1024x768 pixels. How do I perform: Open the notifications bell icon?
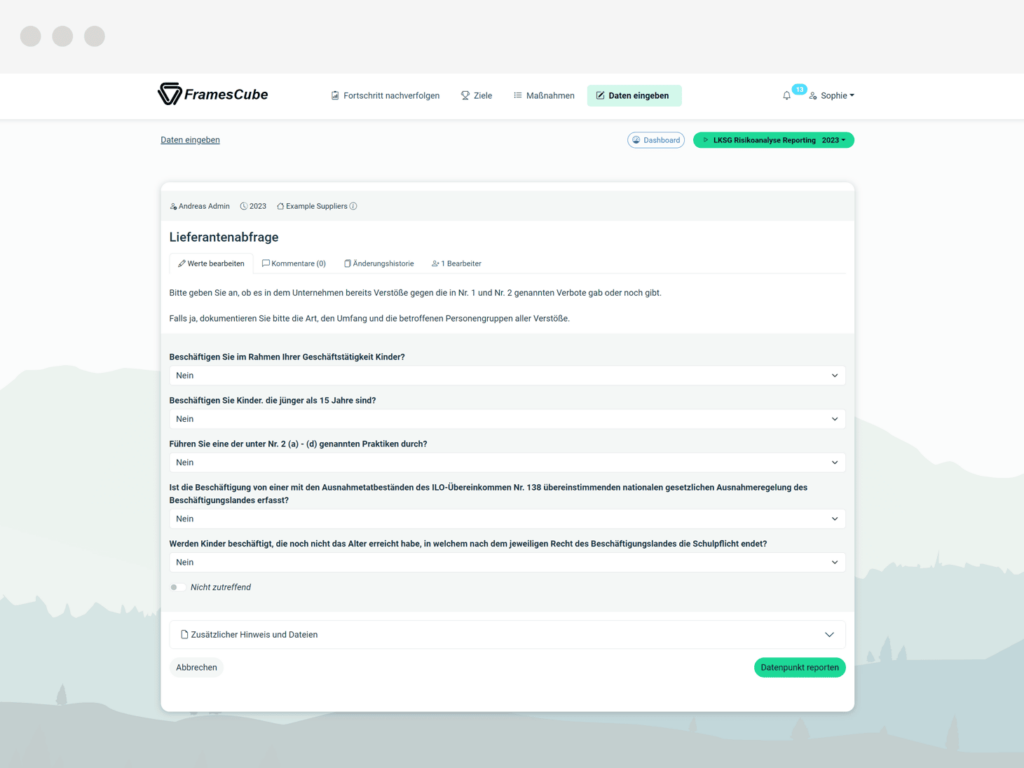786,95
